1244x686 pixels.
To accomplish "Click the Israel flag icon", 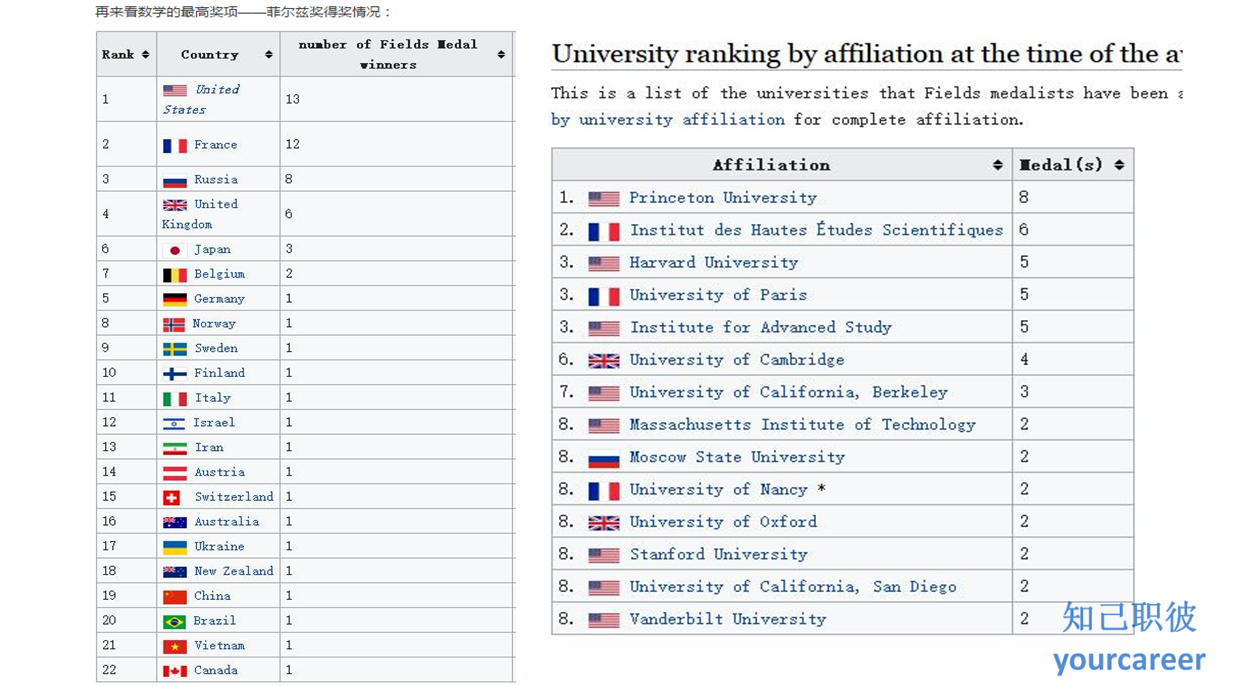I will 174,423.
